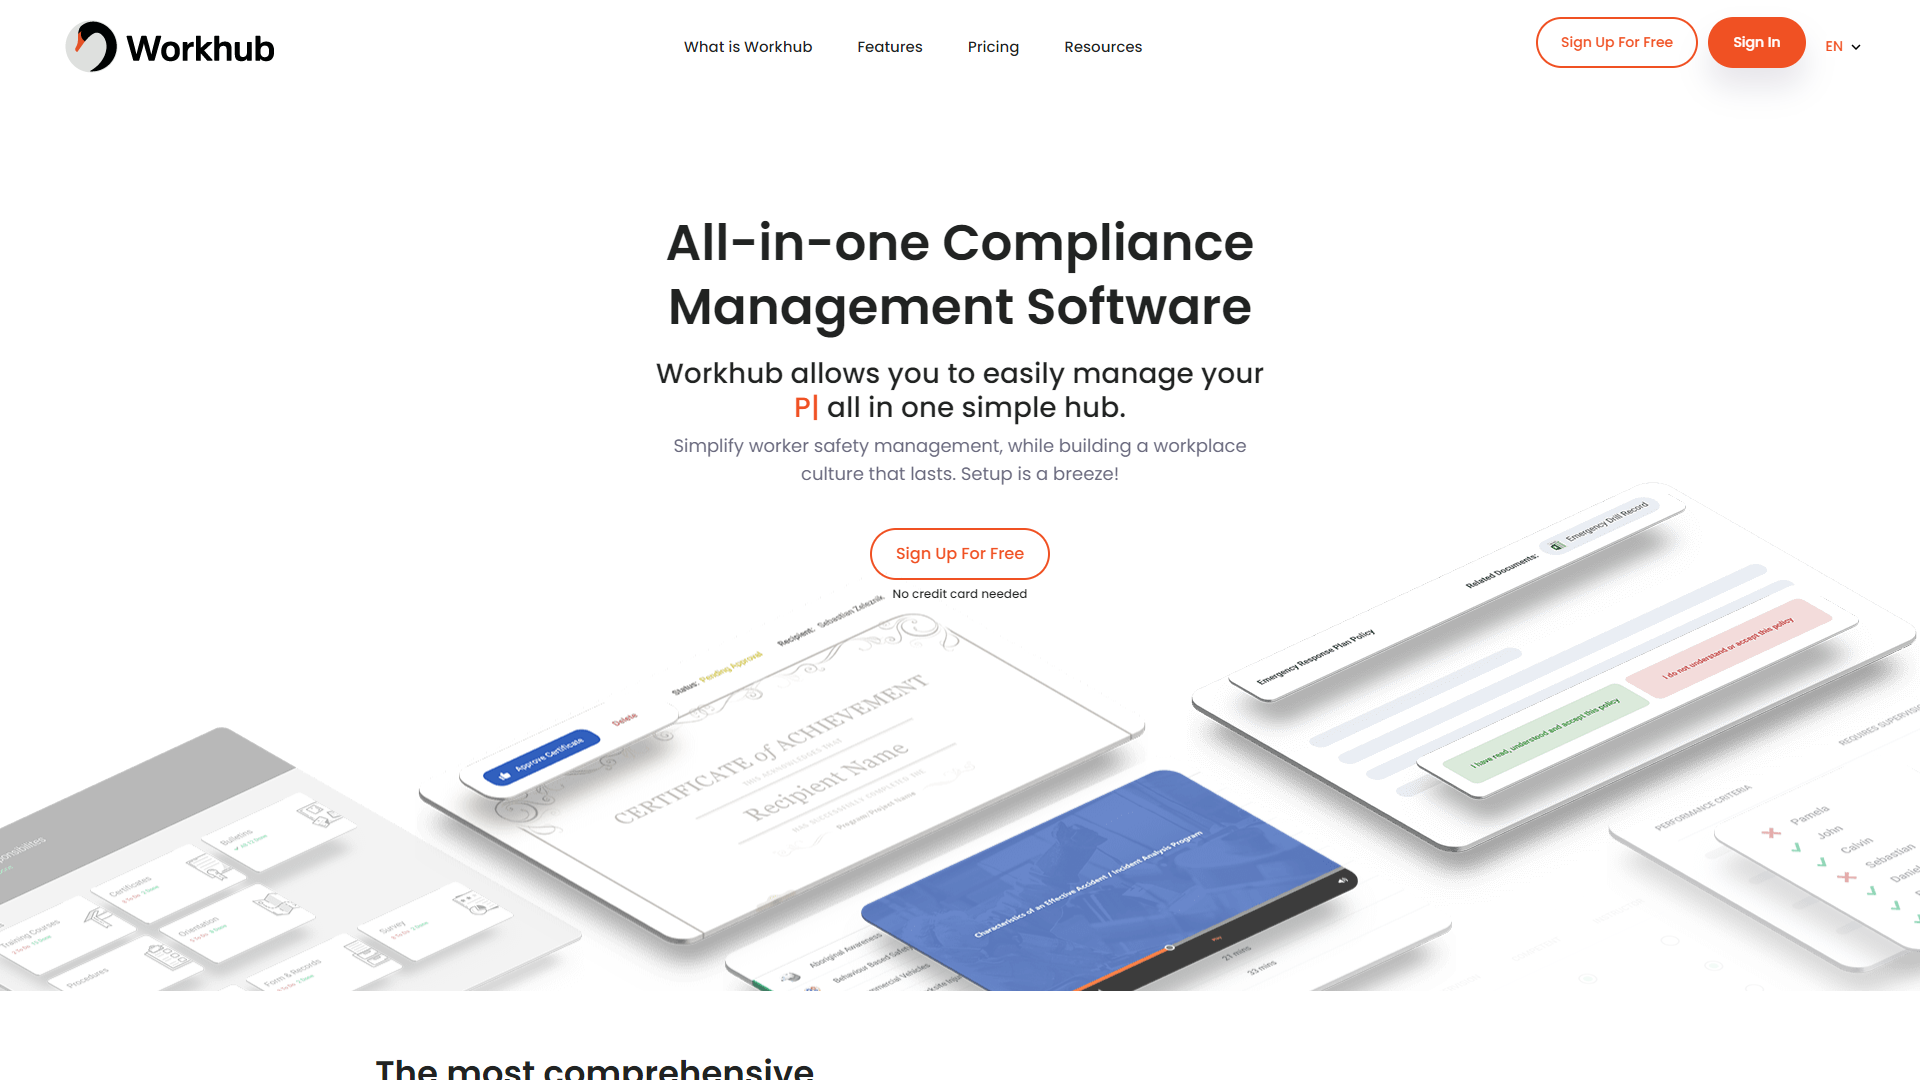This screenshot has height=1080, width=1920.
Task: Expand the Features menu item
Action: pyautogui.click(x=889, y=47)
